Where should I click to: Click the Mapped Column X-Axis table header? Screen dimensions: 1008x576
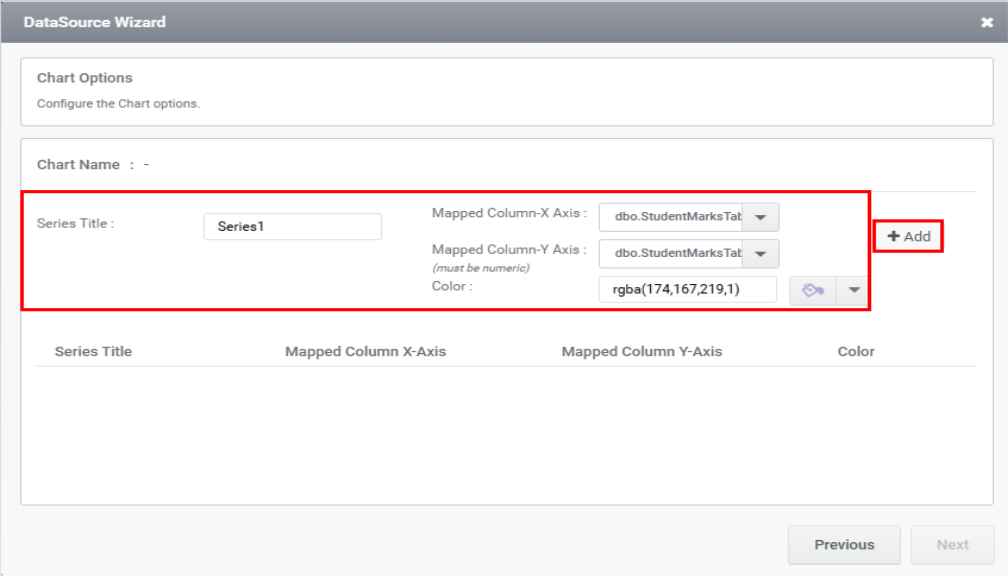point(365,351)
